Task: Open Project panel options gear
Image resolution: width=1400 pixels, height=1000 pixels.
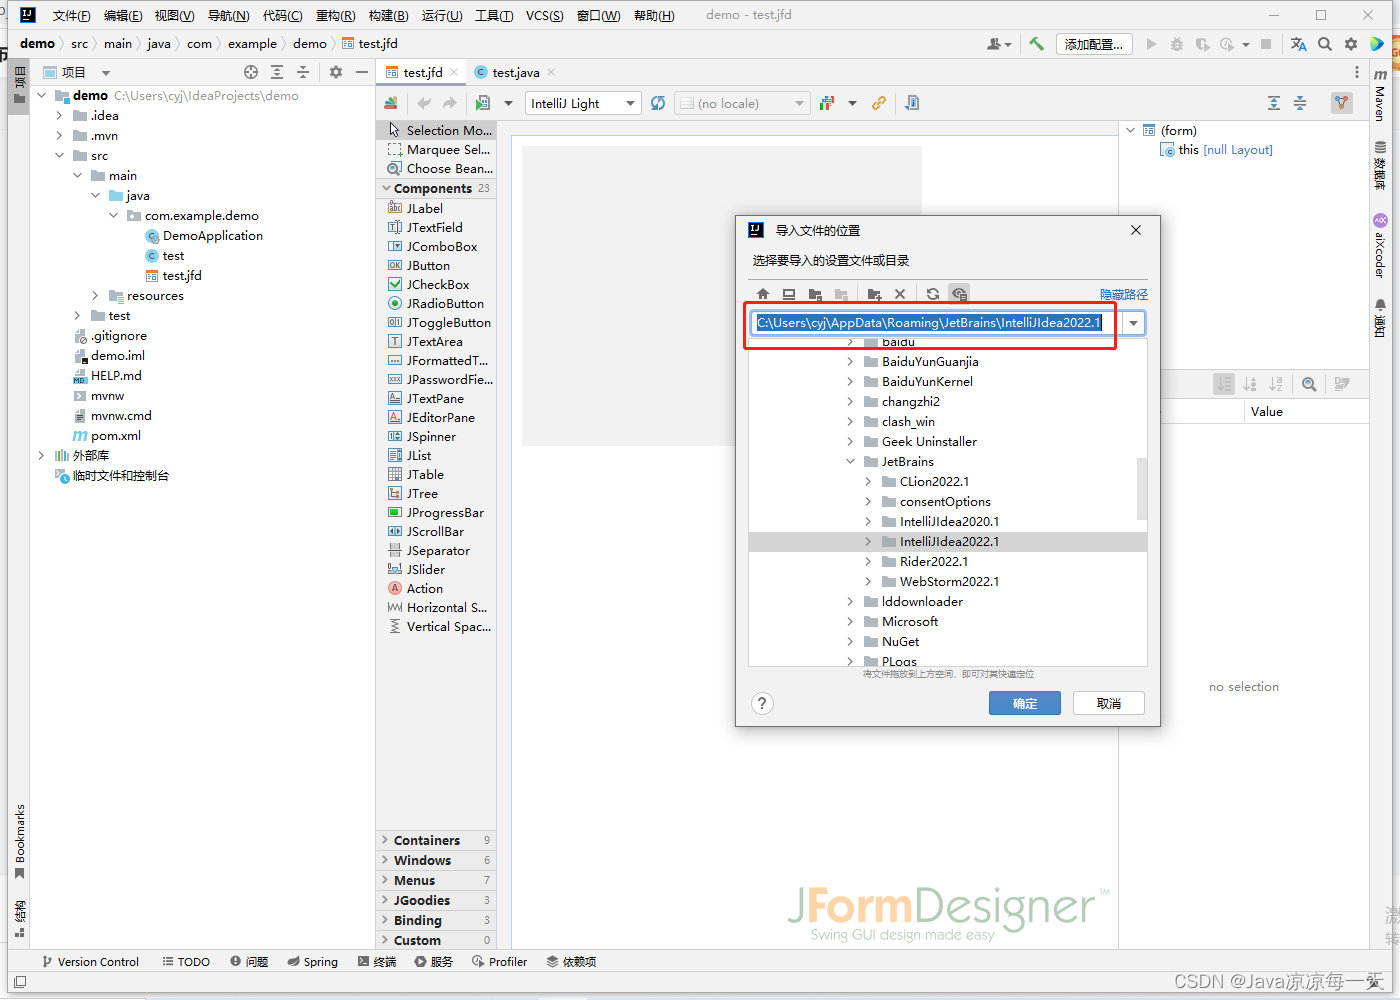Action: (x=336, y=72)
